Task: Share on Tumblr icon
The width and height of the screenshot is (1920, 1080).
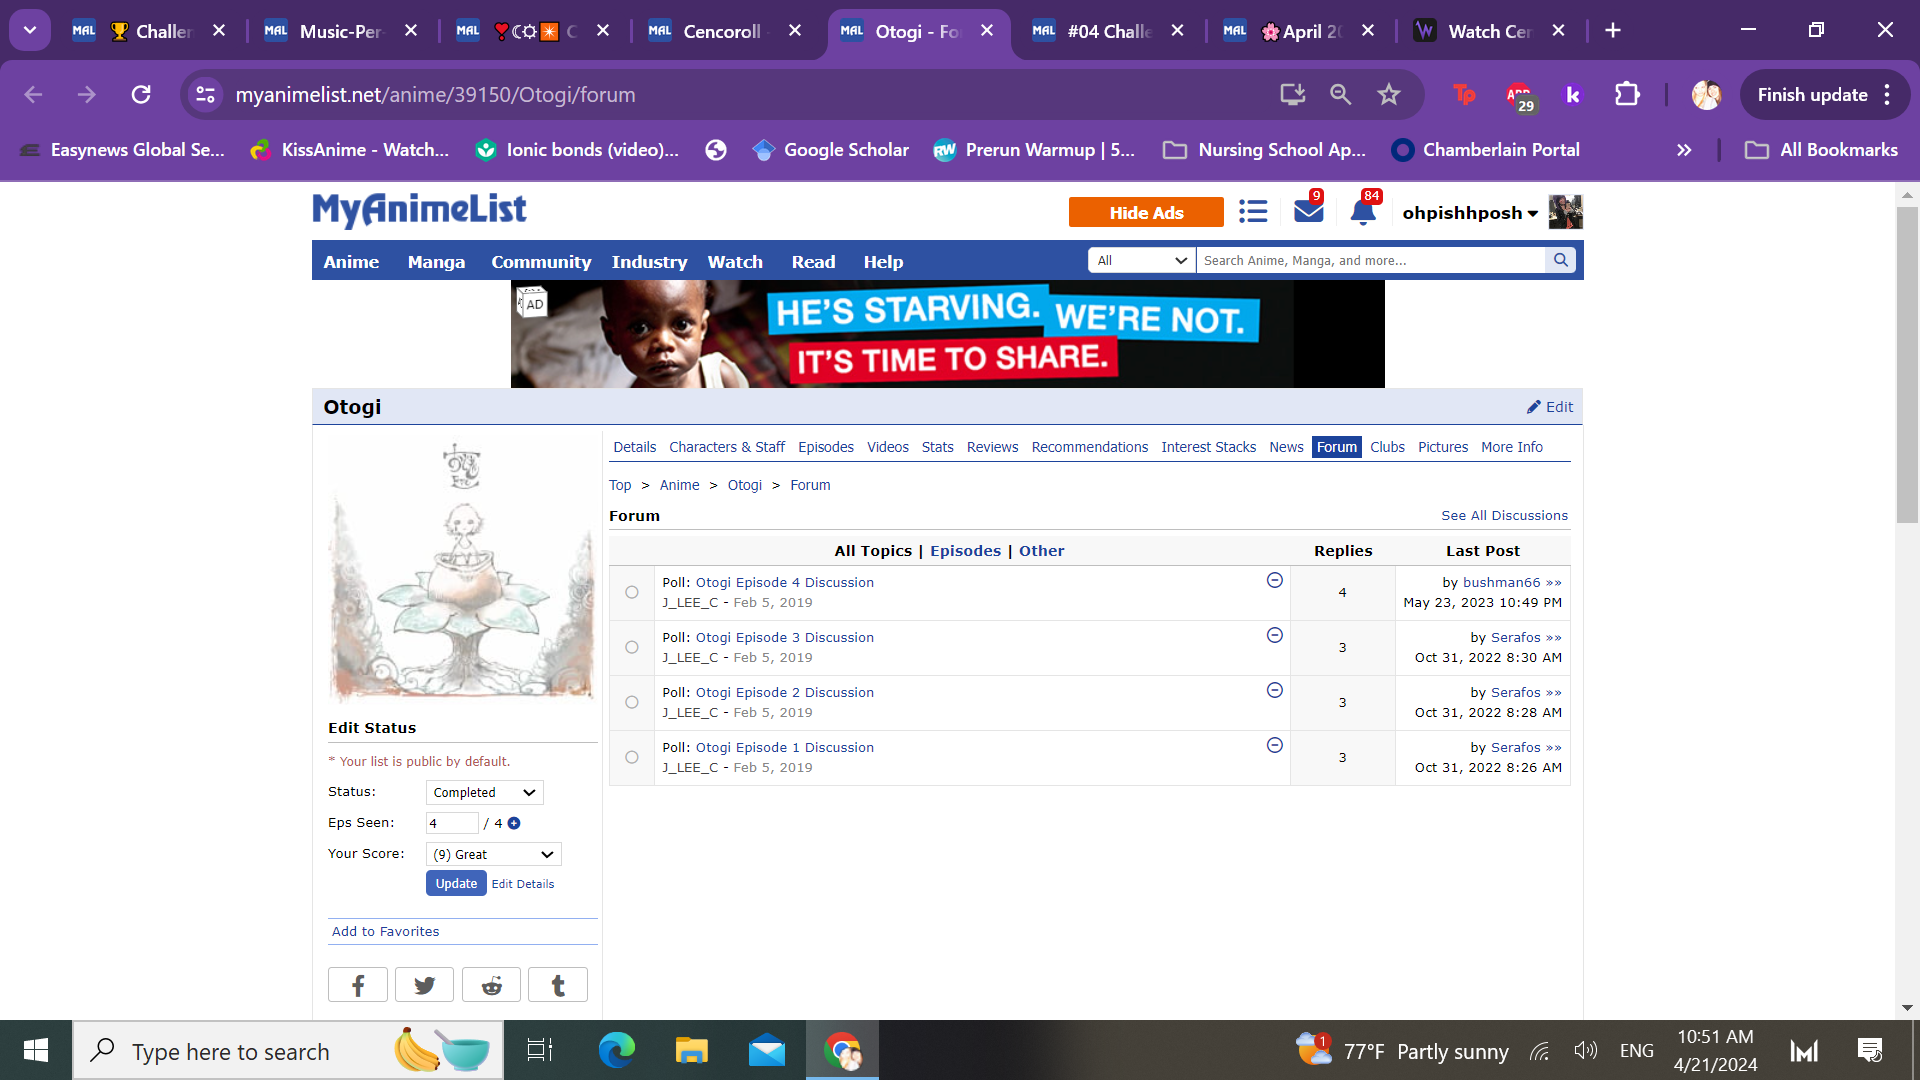Action: pyautogui.click(x=558, y=985)
